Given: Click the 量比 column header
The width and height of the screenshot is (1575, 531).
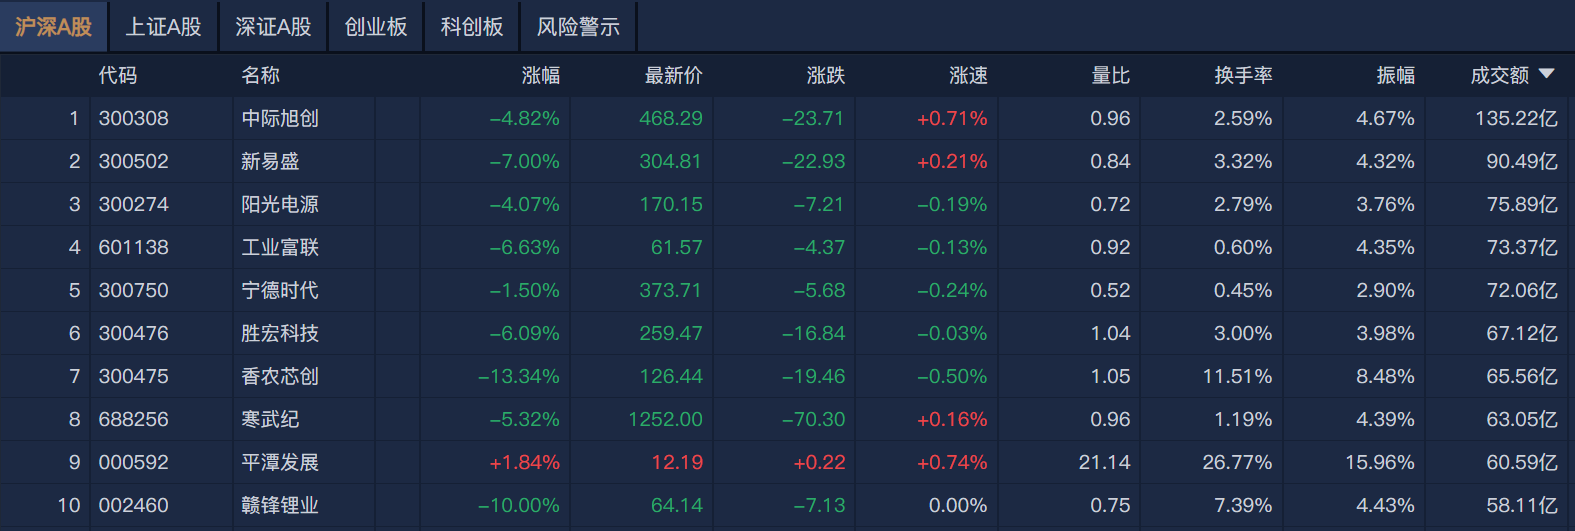Looking at the screenshot, I should point(1110,76).
